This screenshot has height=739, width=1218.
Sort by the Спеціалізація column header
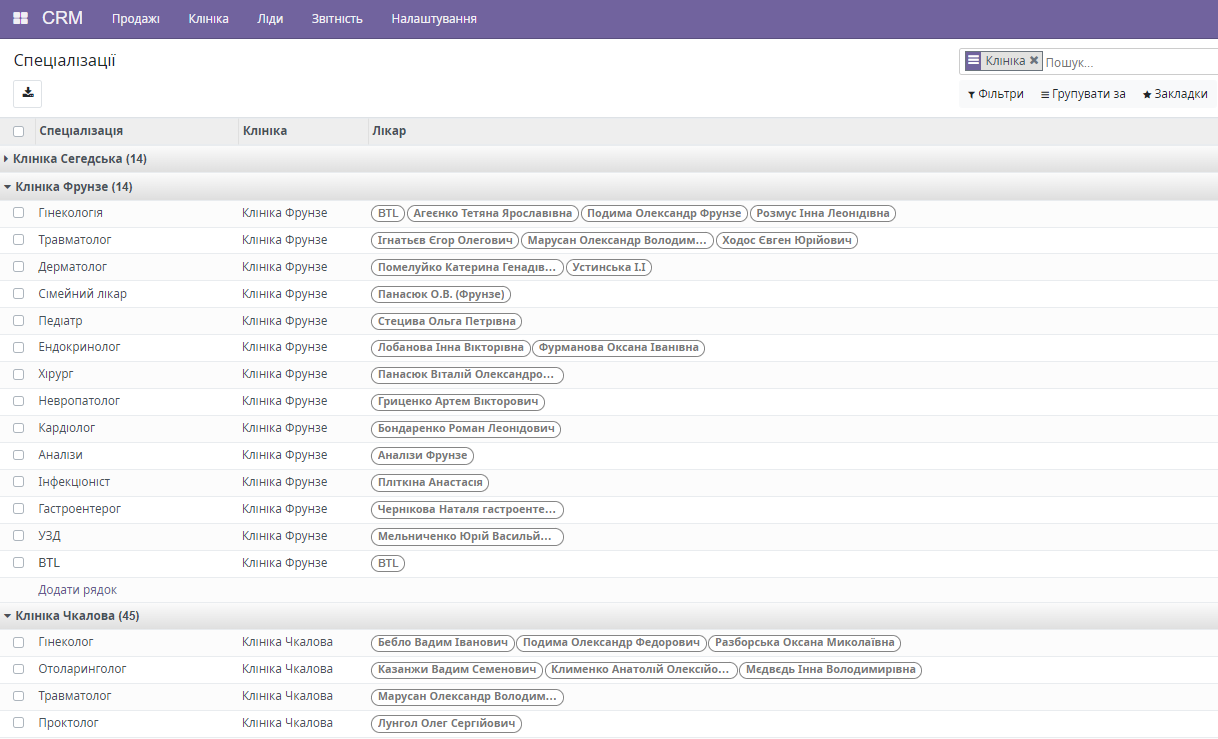tap(81, 131)
